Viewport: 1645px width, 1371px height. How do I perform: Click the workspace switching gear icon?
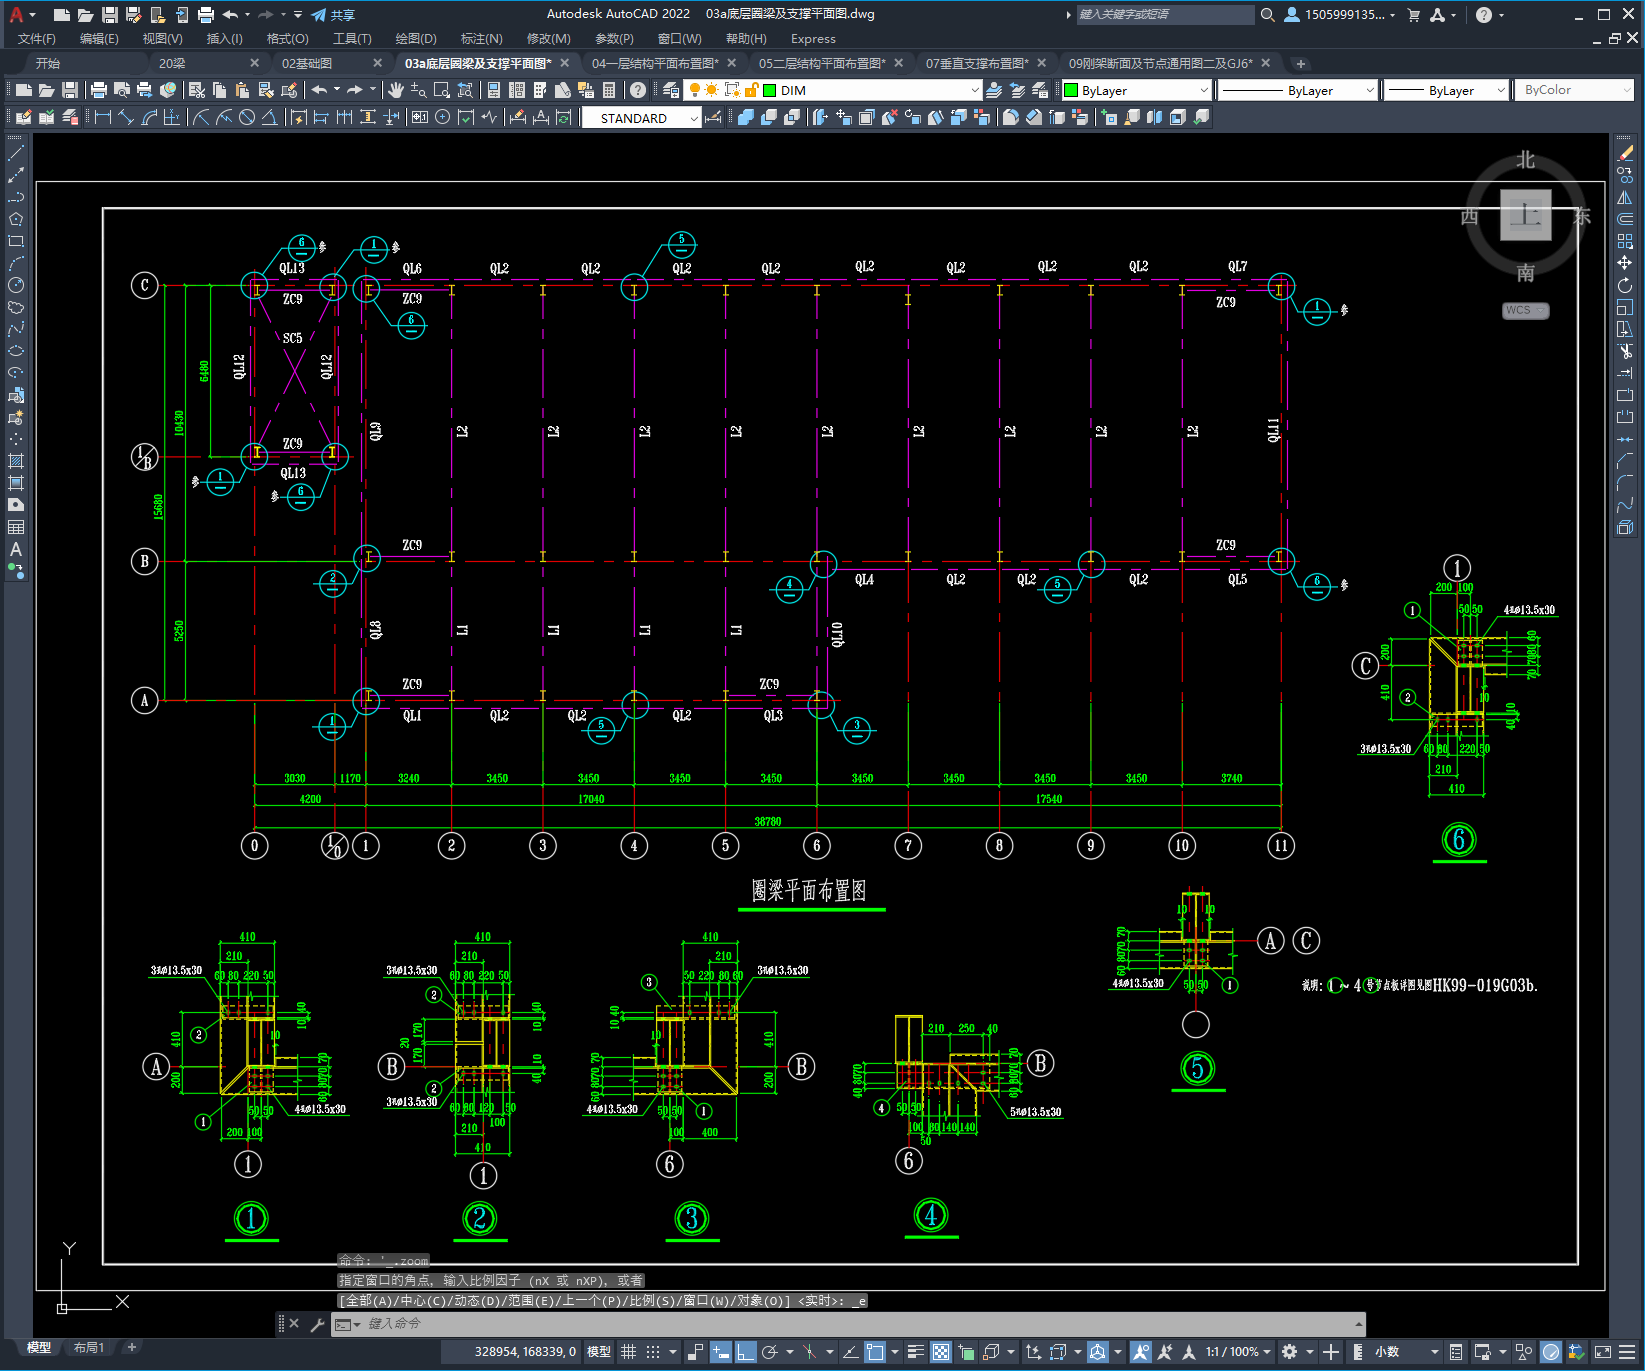(x=1290, y=1352)
